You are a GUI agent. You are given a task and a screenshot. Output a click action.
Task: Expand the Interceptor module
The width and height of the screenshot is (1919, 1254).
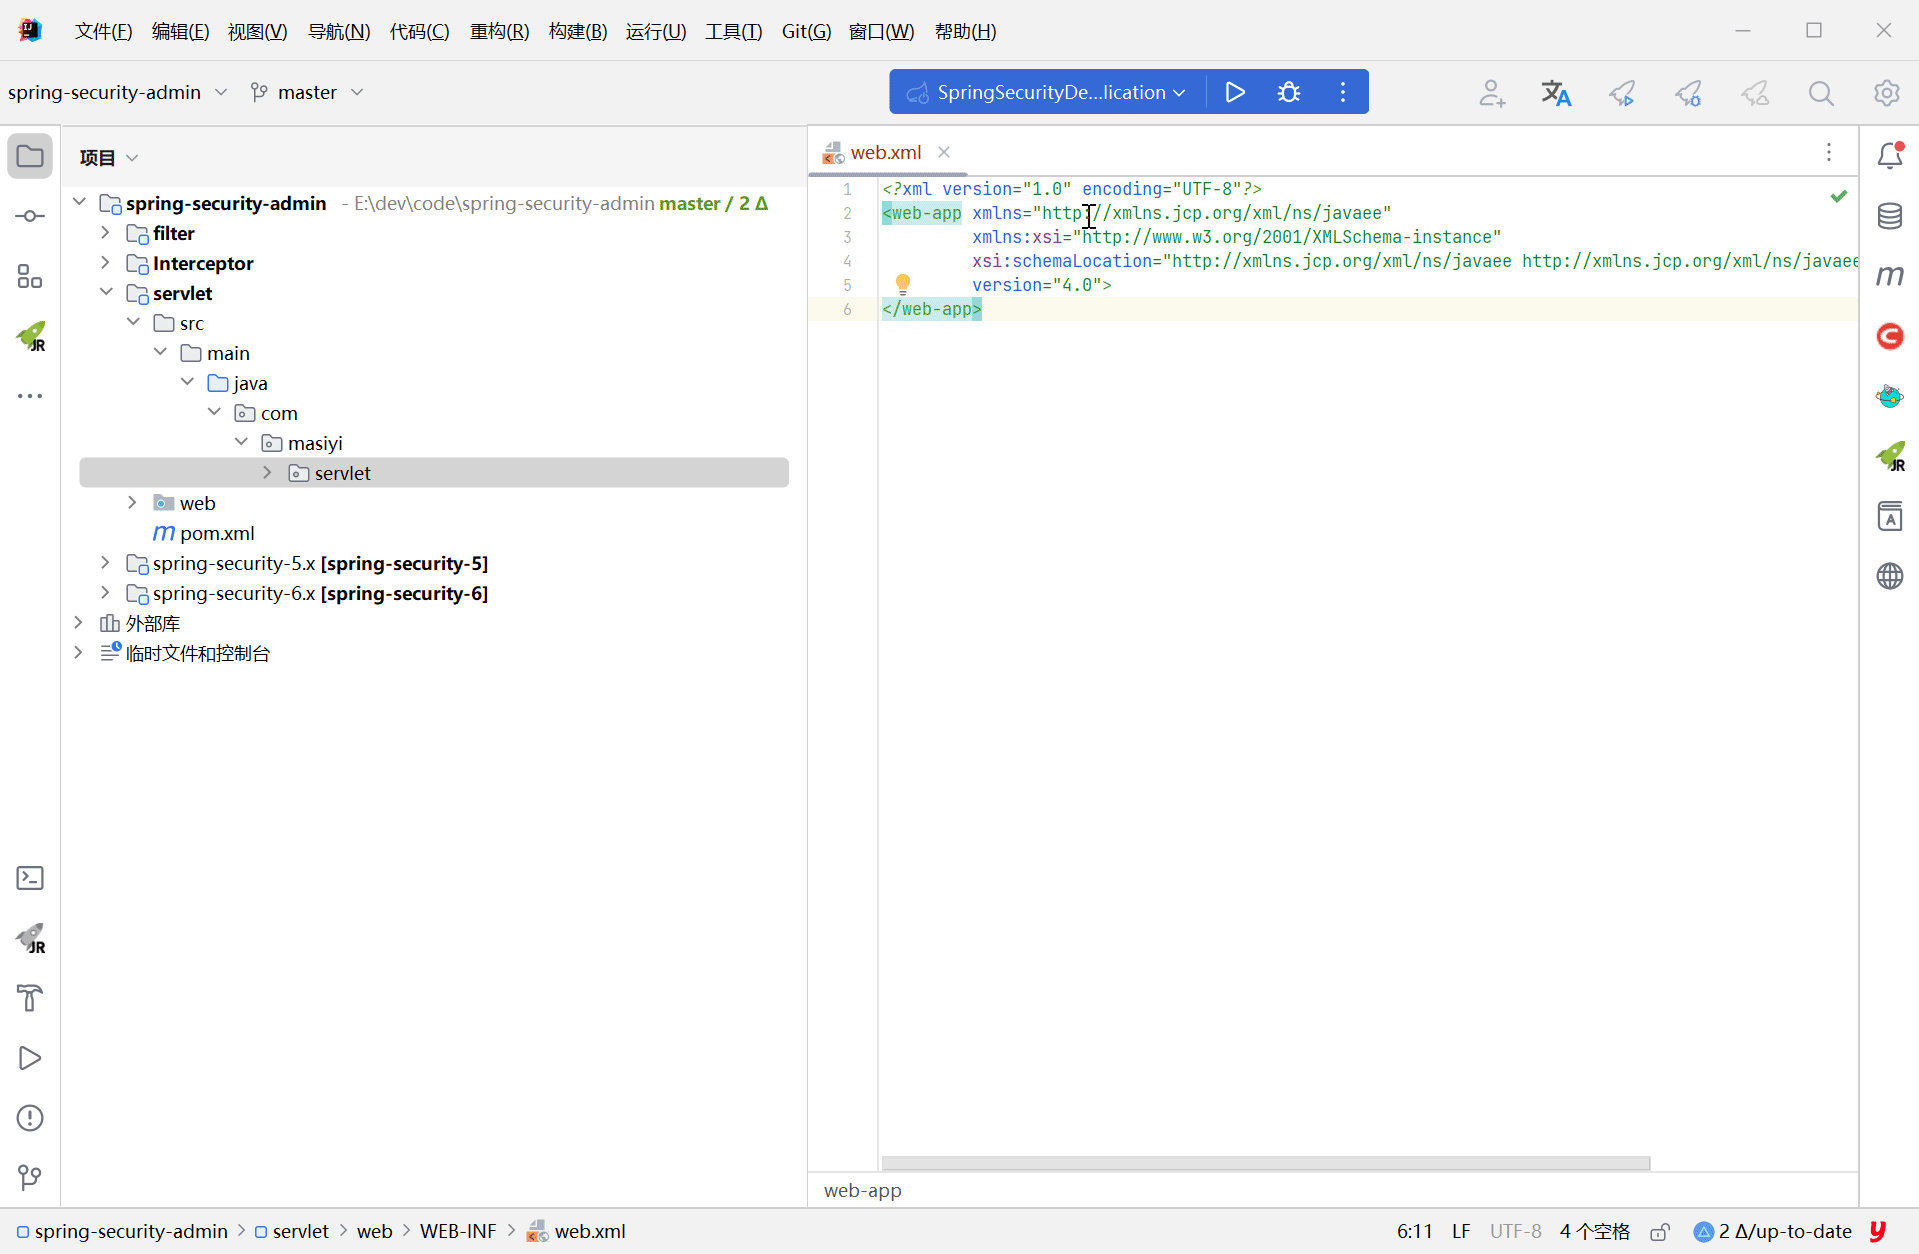coord(105,263)
